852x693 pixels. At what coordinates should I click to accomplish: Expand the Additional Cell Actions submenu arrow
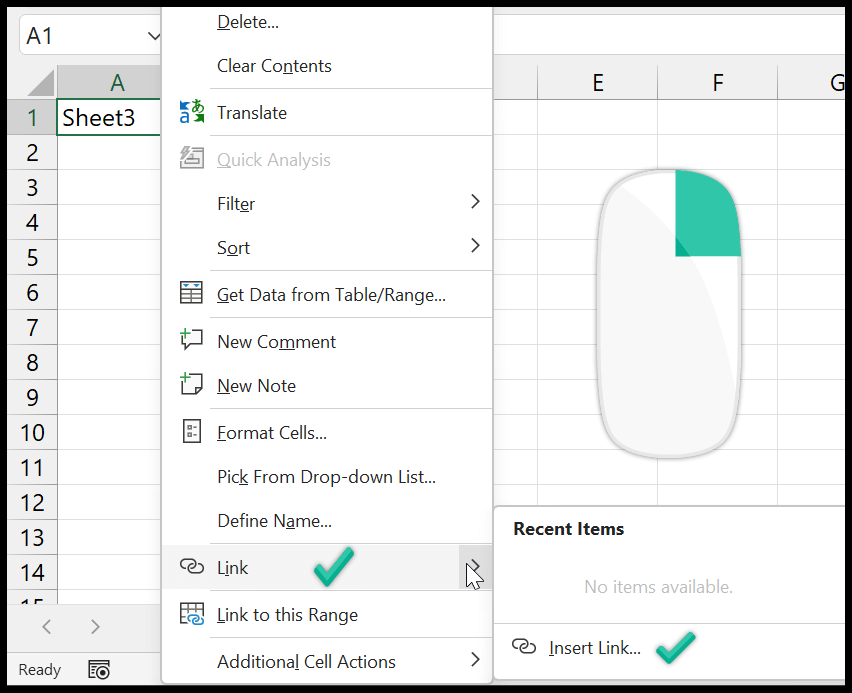point(475,660)
